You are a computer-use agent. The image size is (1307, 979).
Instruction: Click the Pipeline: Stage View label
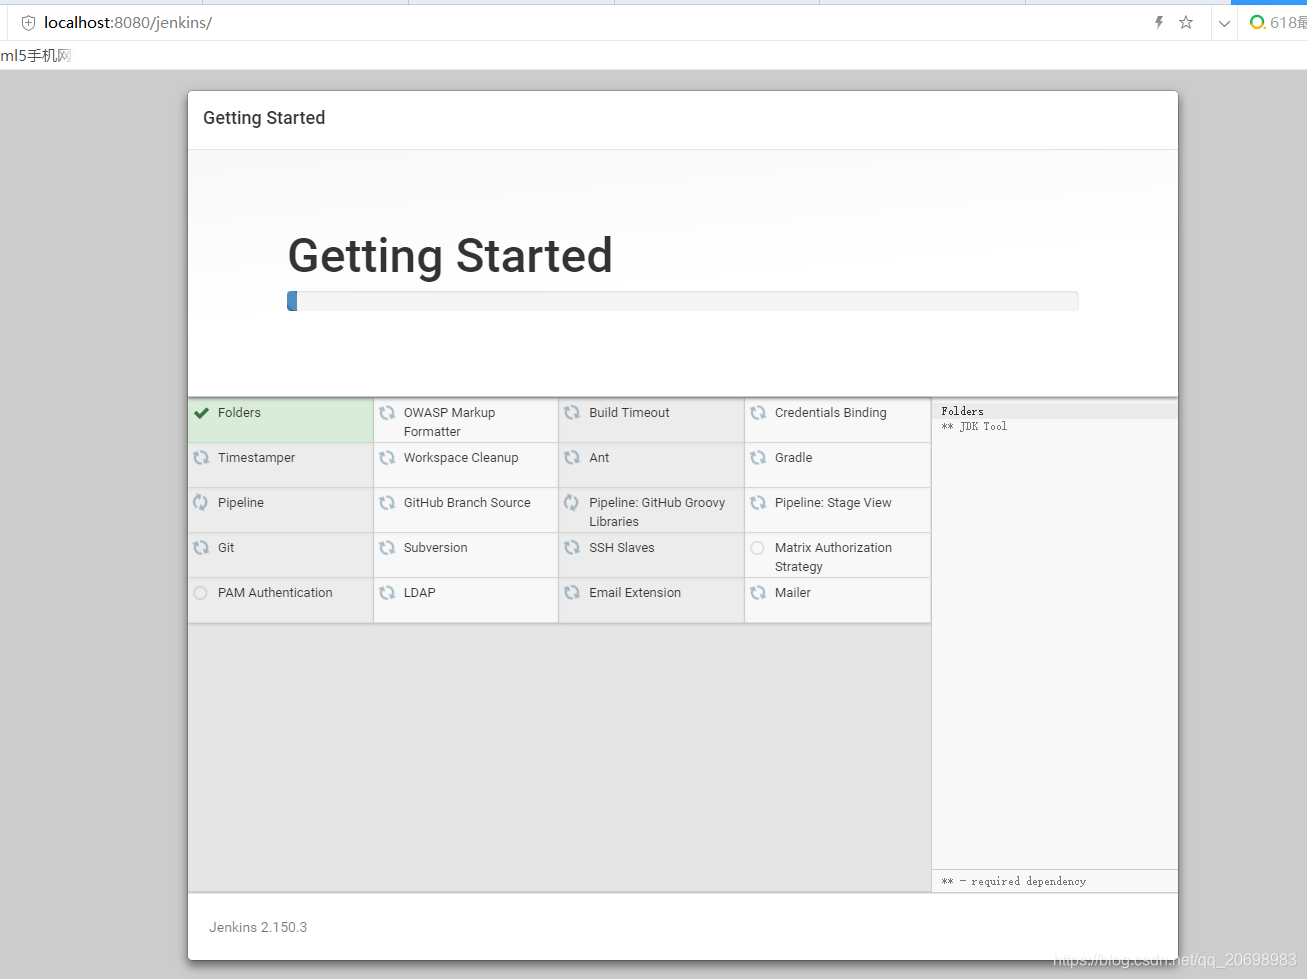(x=833, y=503)
